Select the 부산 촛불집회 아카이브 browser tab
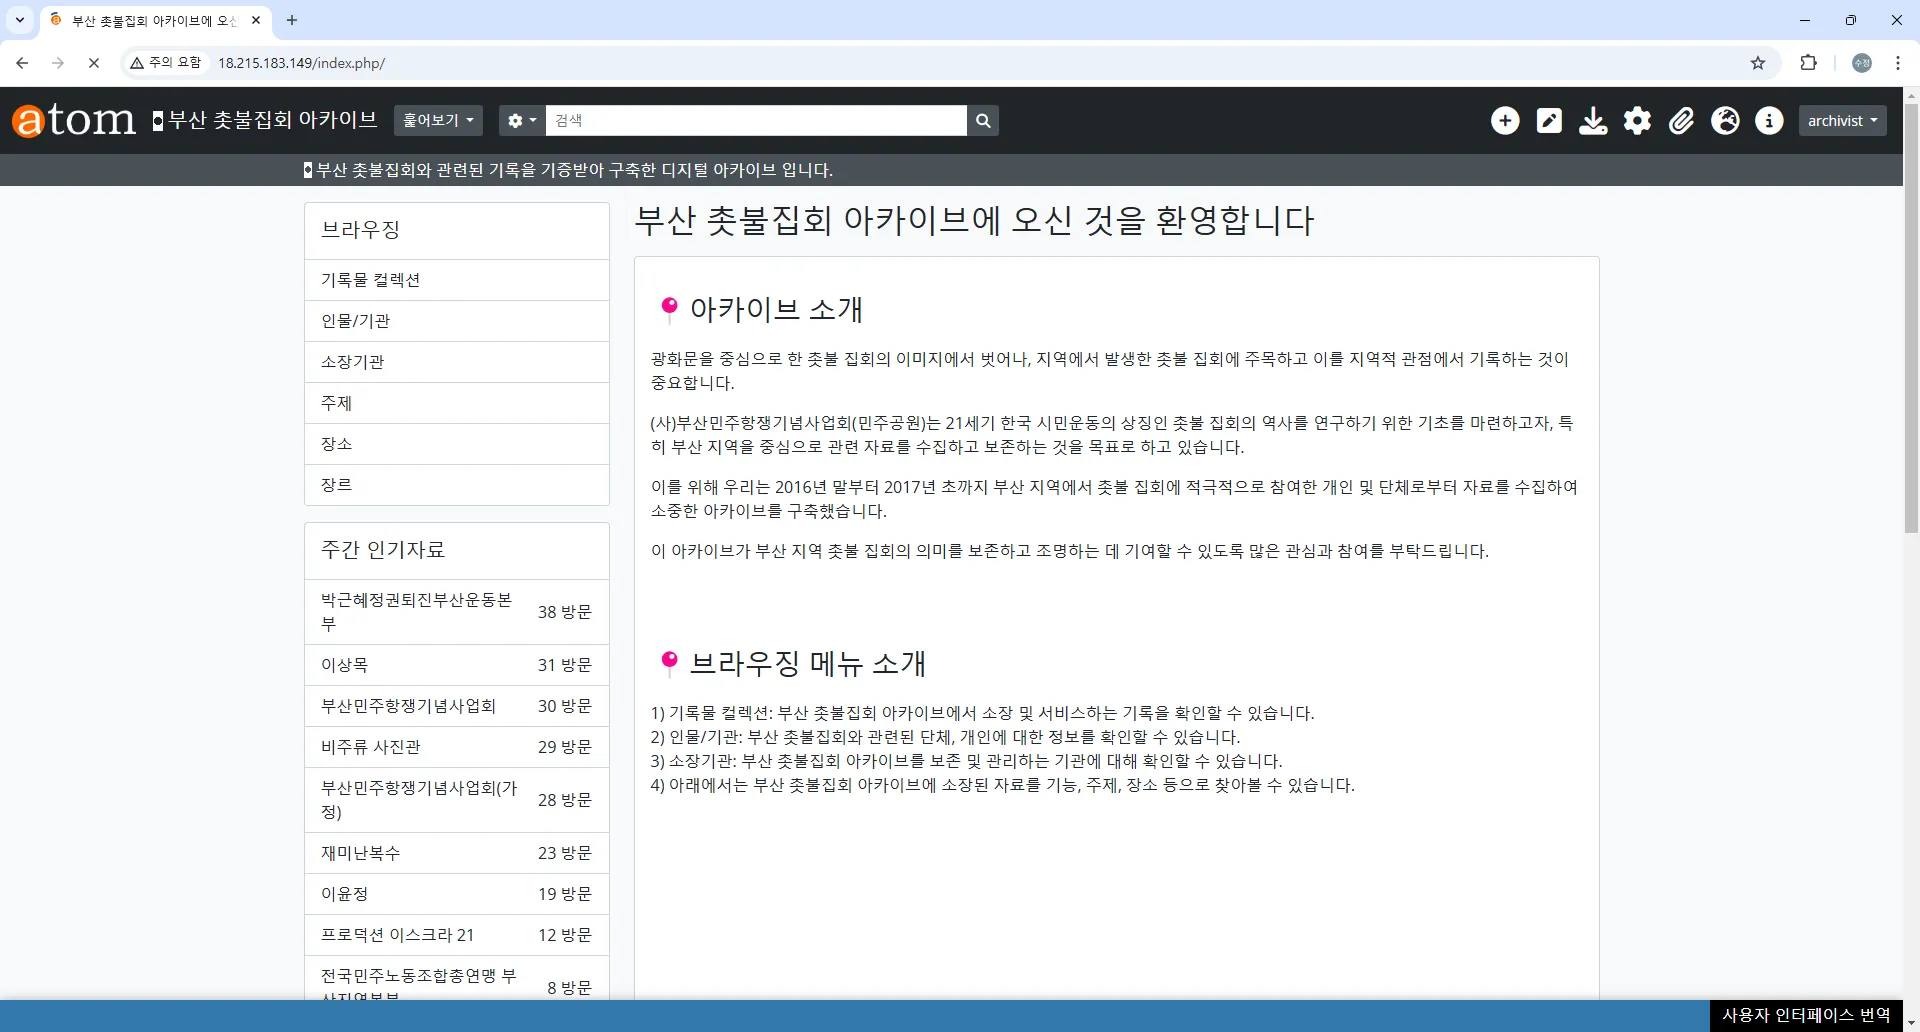Image resolution: width=1920 pixels, height=1032 pixels. pyautogui.click(x=155, y=20)
